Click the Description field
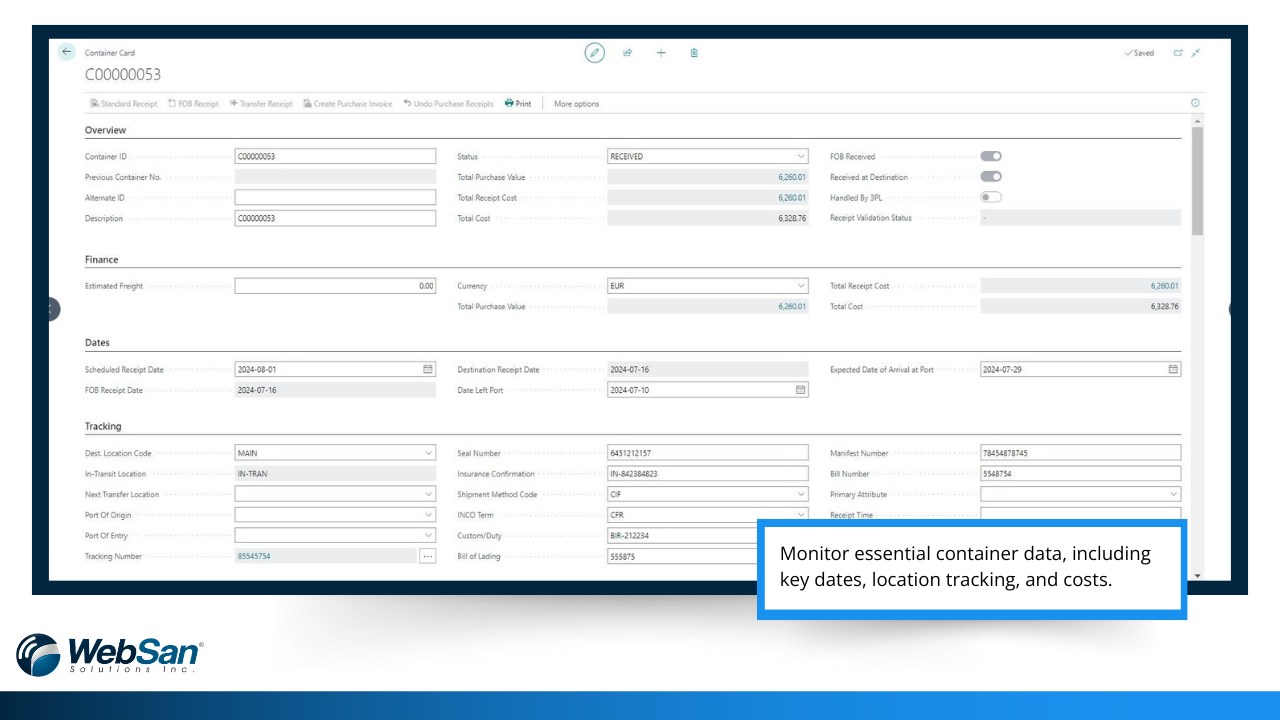This screenshot has width=1280, height=720. point(335,218)
